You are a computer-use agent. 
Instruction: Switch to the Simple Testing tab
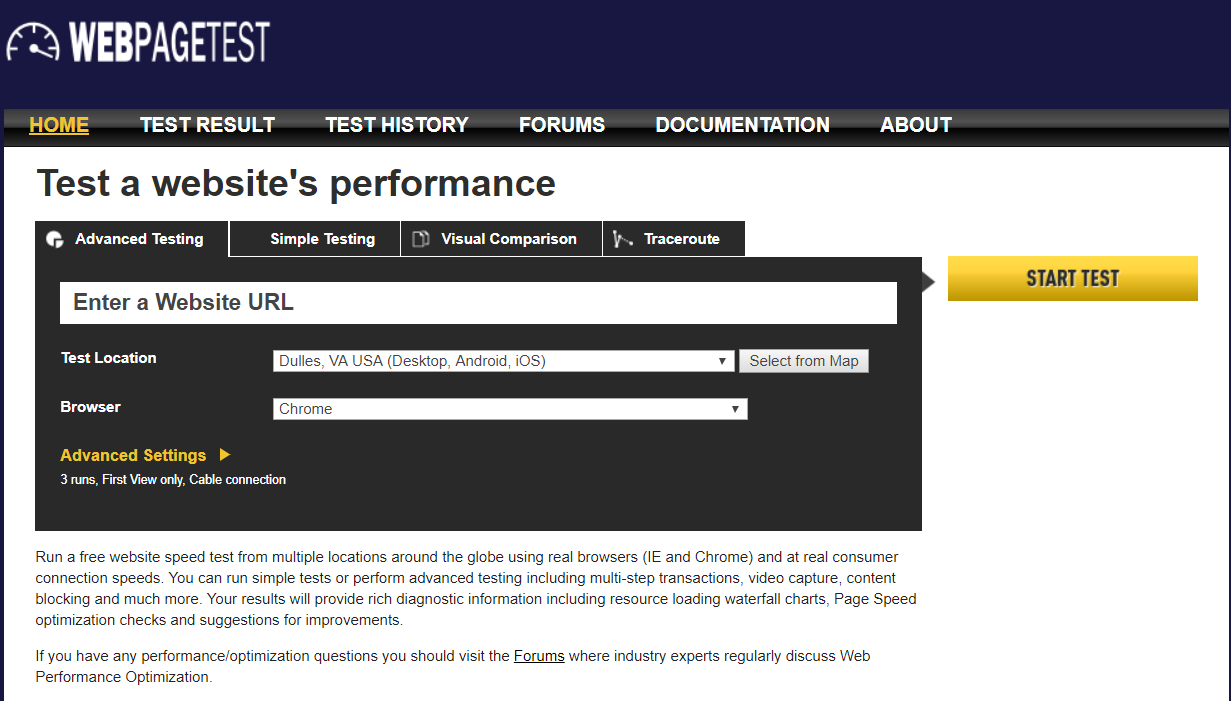point(315,239)
